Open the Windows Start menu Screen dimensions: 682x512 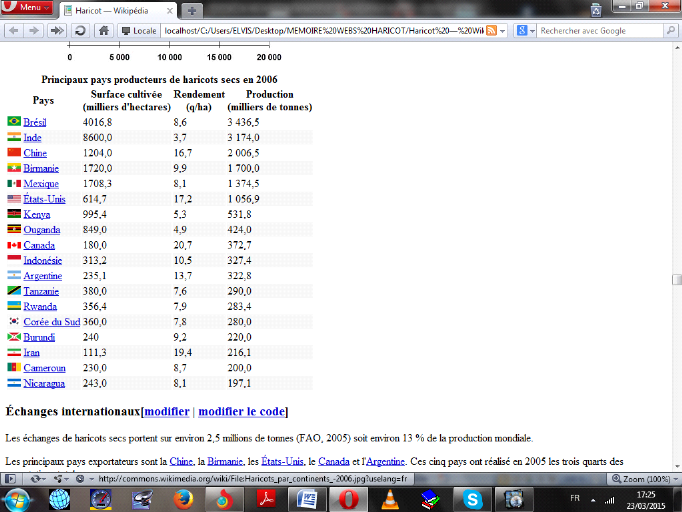(x=17, y=499)
